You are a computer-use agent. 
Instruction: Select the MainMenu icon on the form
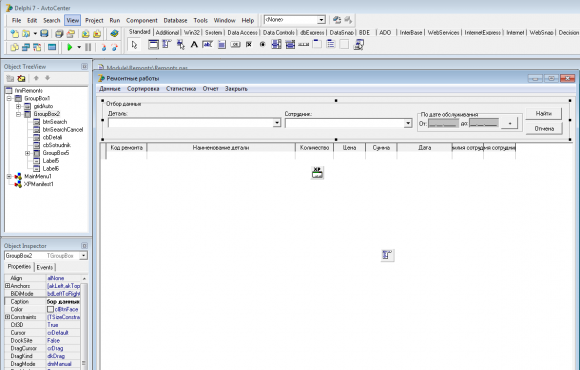click(x=387, y=255)
